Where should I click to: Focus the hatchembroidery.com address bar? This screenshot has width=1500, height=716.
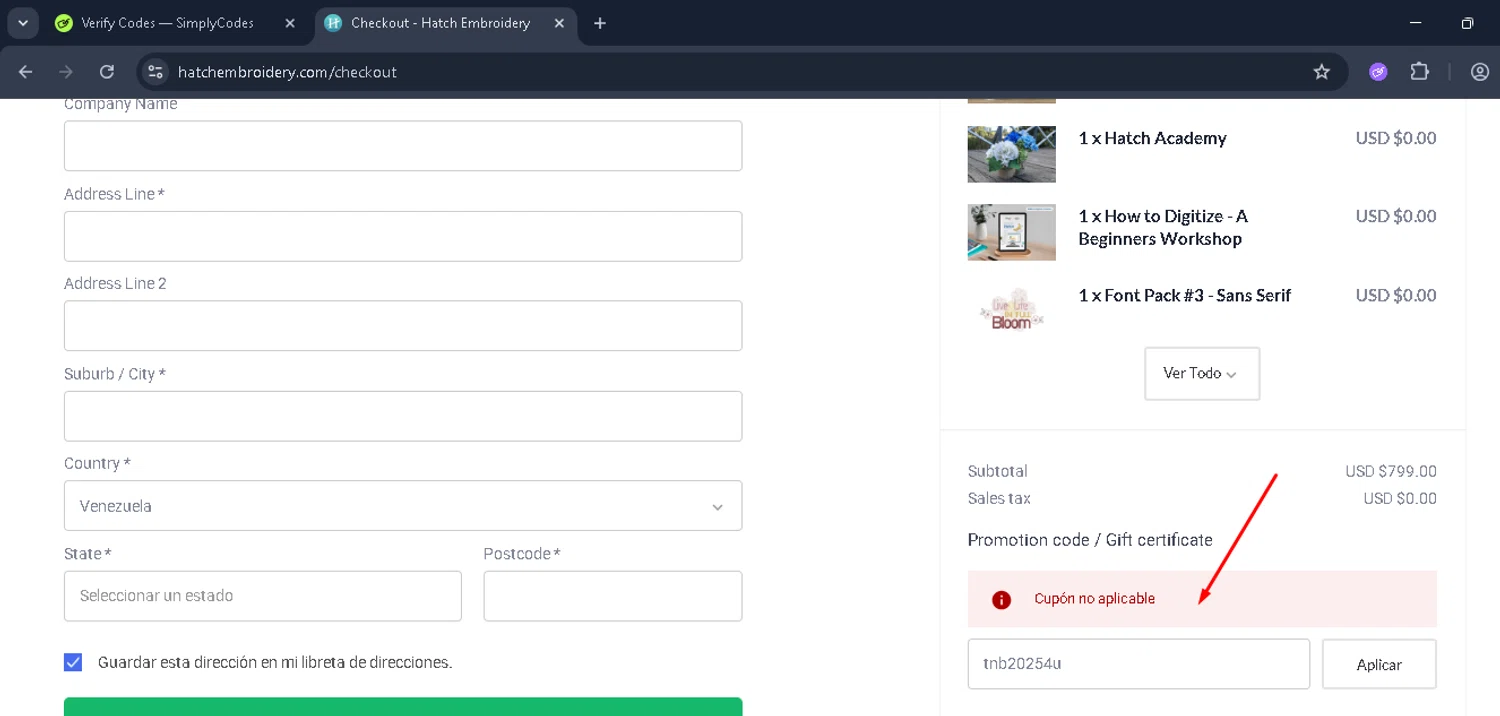740,72
